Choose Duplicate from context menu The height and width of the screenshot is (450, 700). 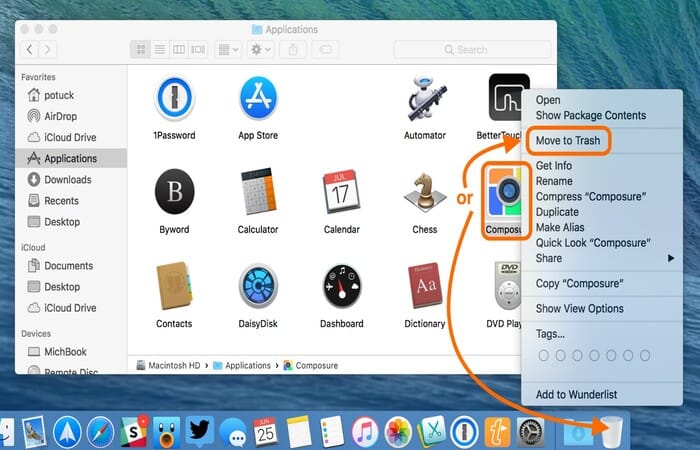coord(602,212)
